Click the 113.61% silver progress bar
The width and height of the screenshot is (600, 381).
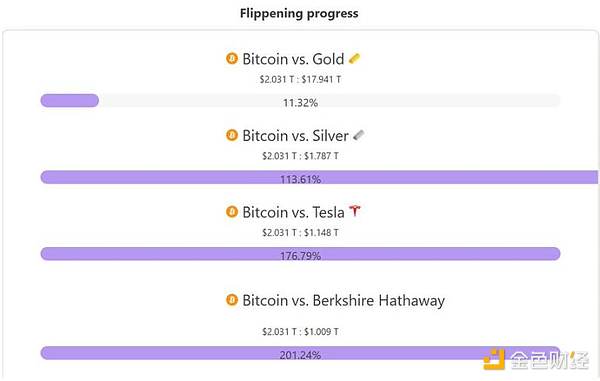tap(319, 177)
